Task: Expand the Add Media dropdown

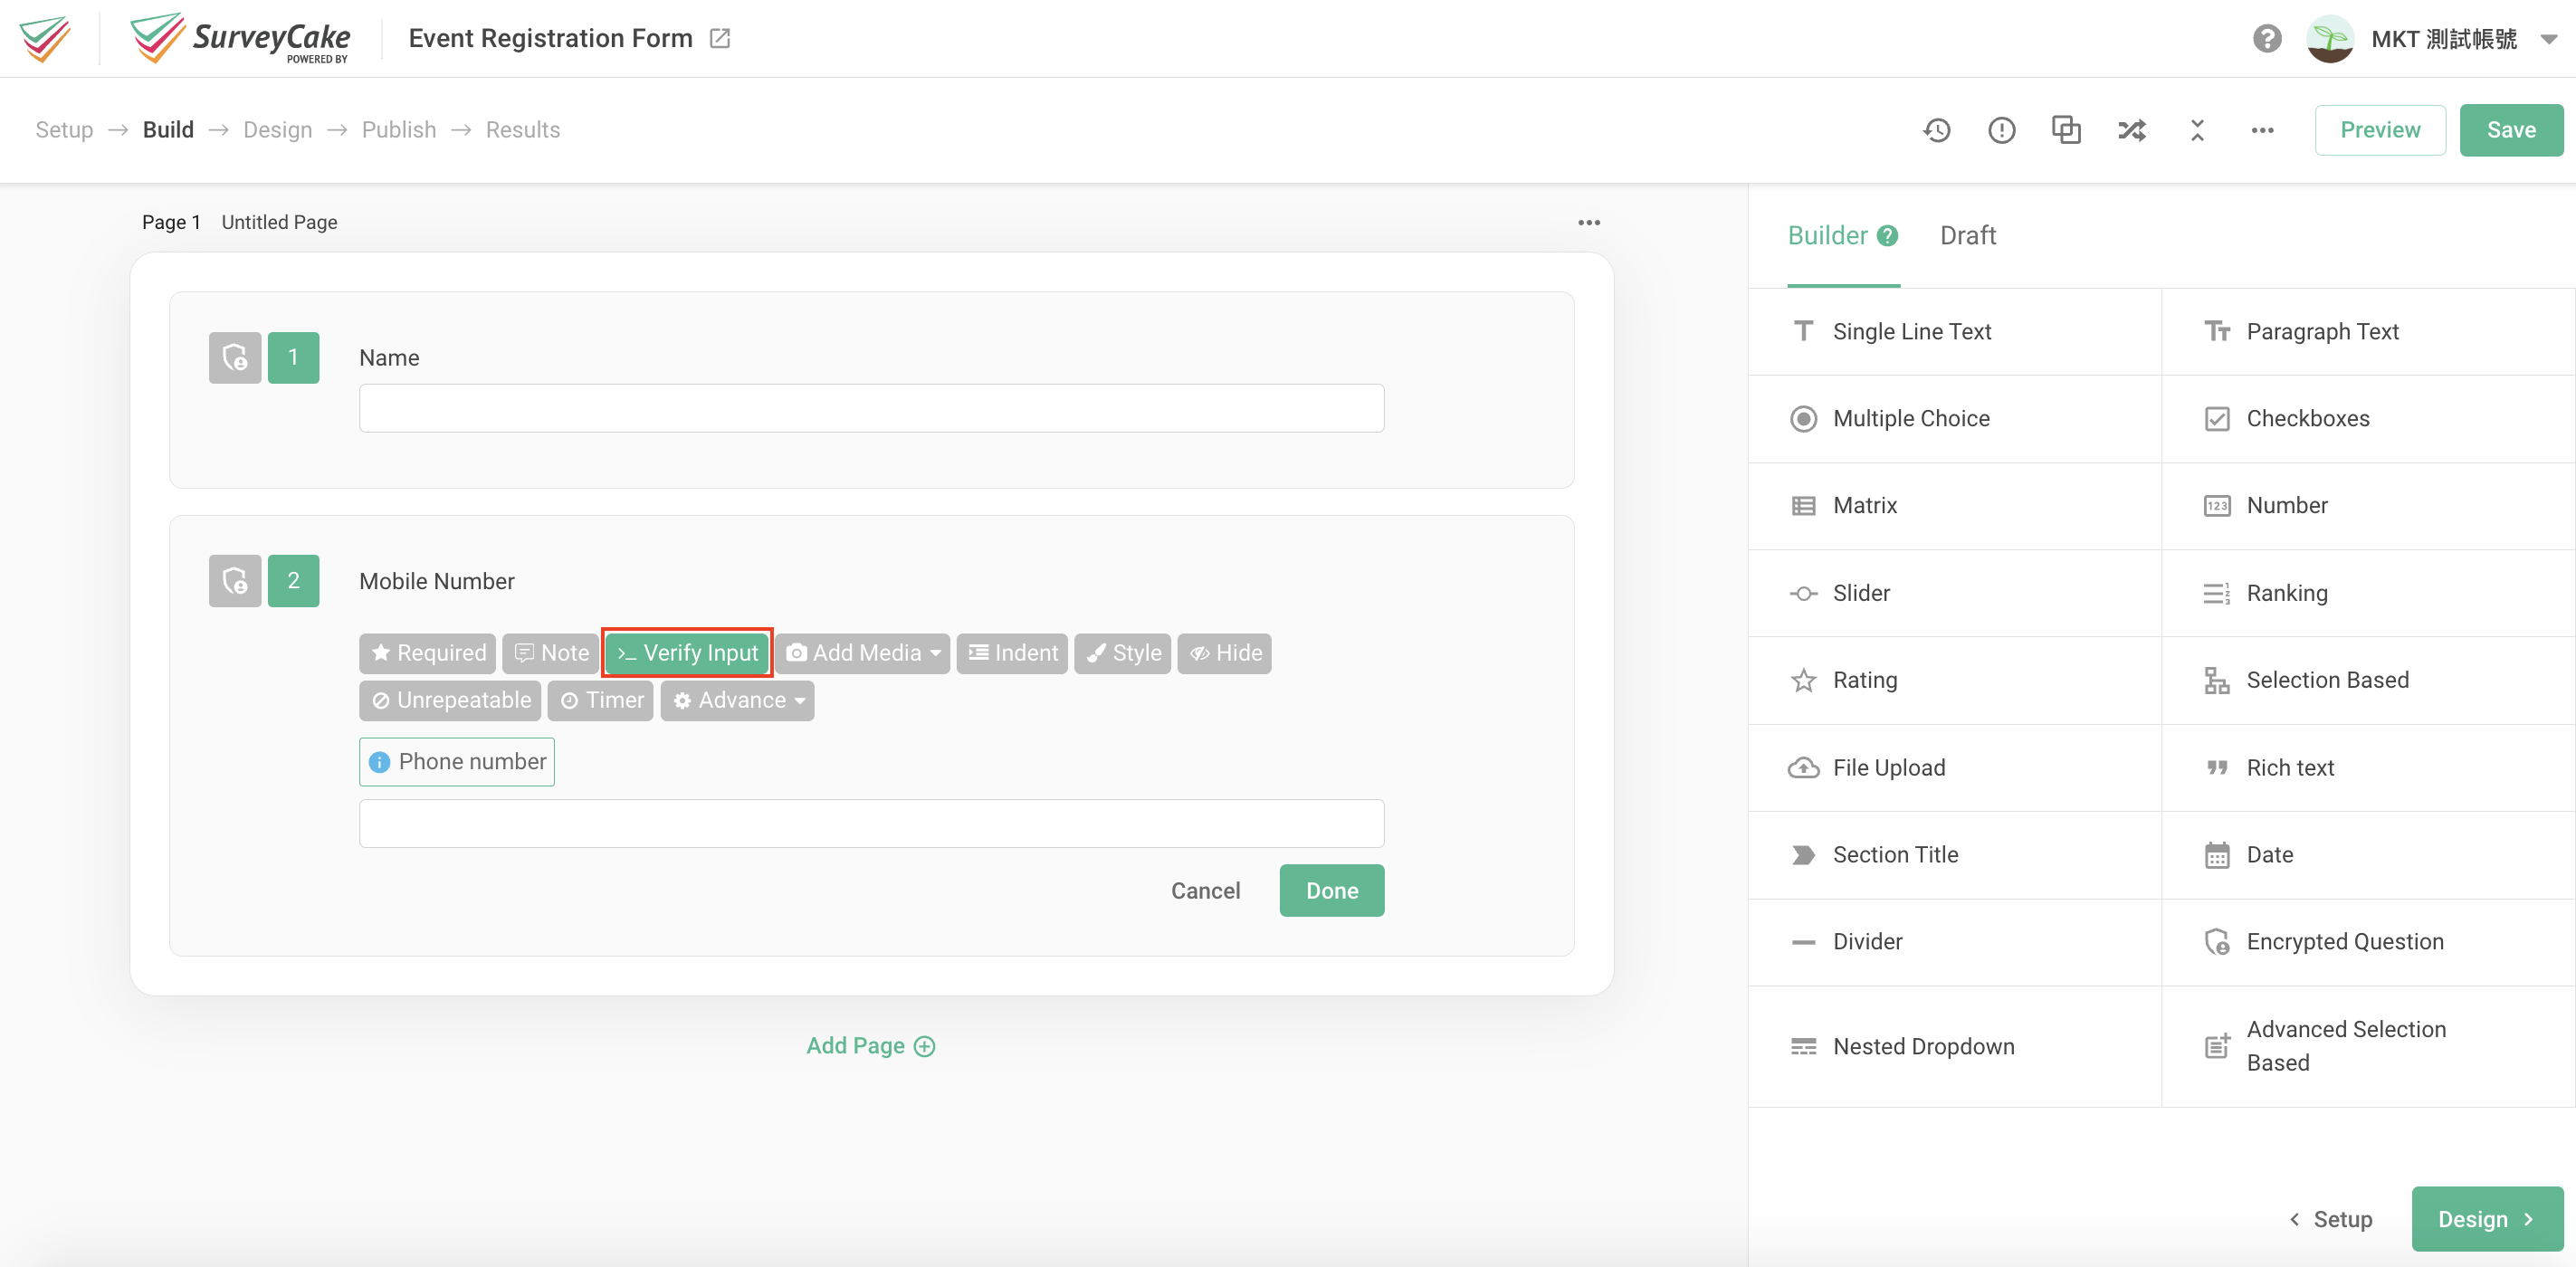Action: (862, 653)
